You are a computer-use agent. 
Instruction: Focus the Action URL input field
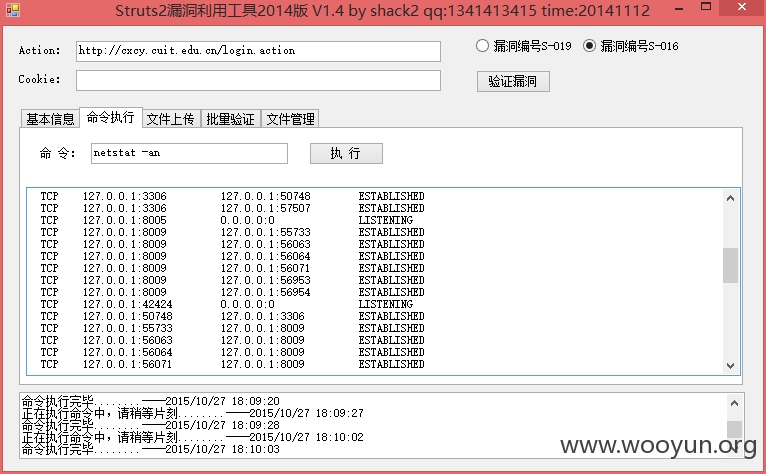[258, 51]
